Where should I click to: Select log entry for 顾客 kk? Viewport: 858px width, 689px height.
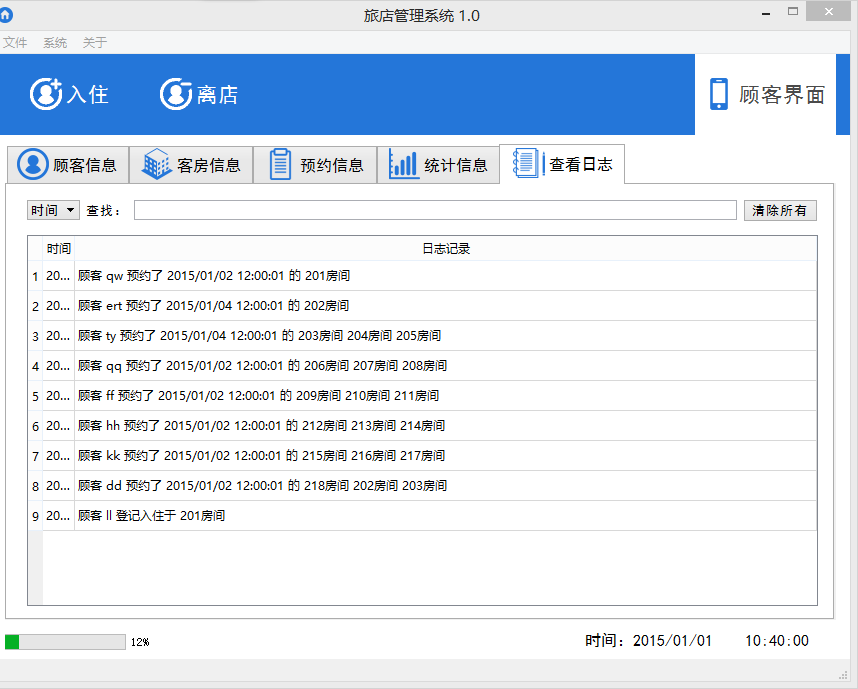coord(445,456)
